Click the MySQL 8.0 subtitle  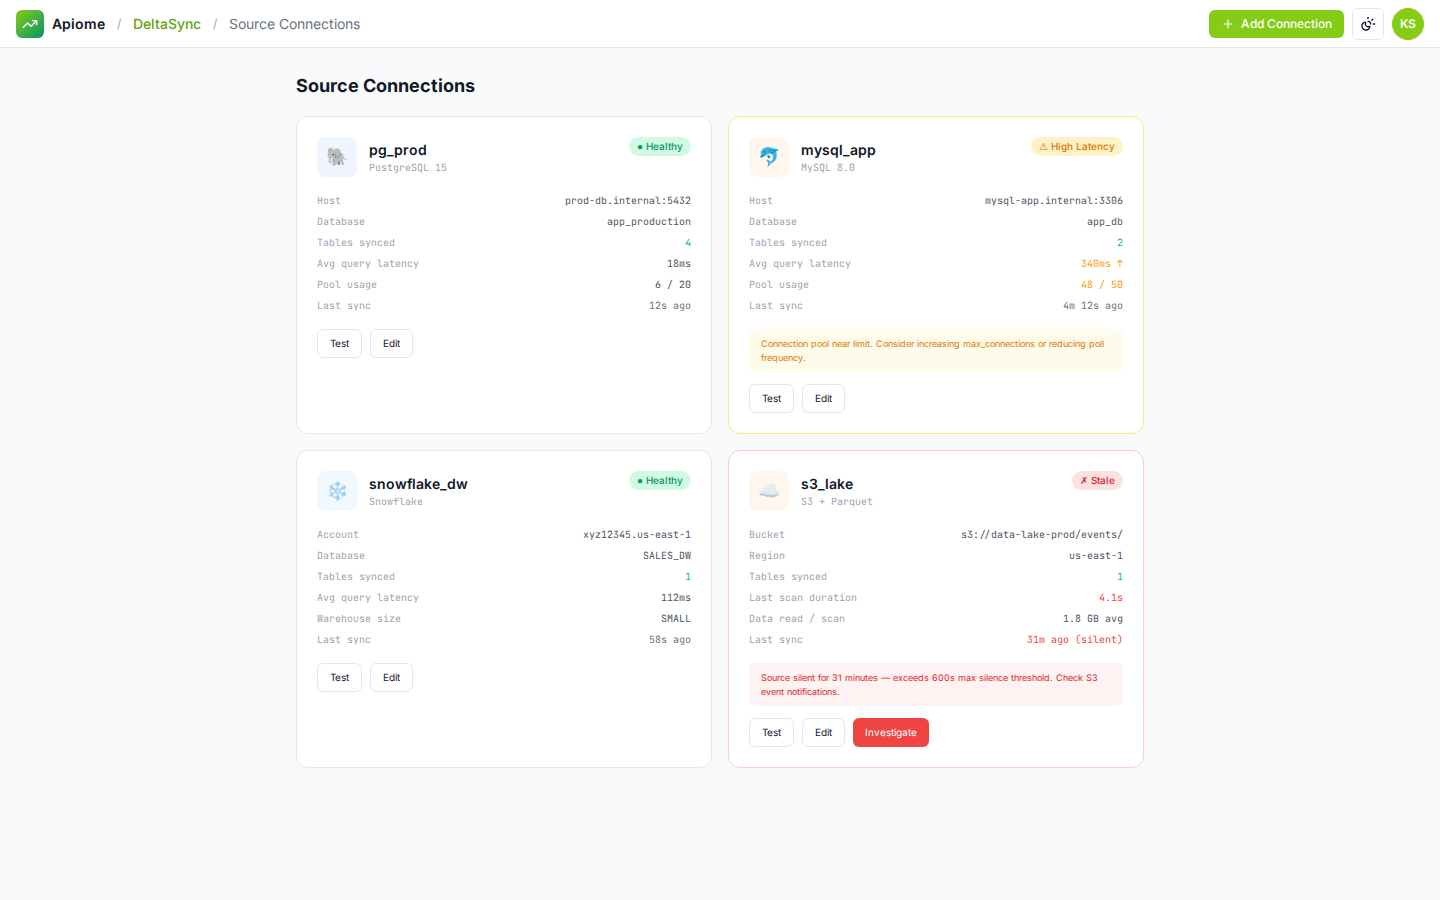pyautogui.click(x=828, y=168)
